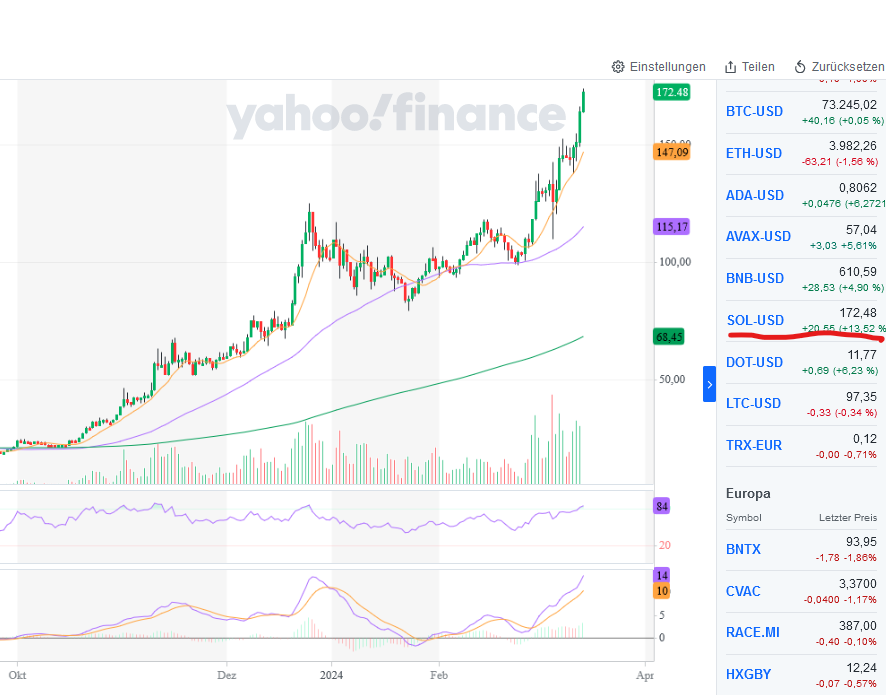Screen dimensions: 892x695
Task: Click the Okt date axis label
Action: pos(17,676)
